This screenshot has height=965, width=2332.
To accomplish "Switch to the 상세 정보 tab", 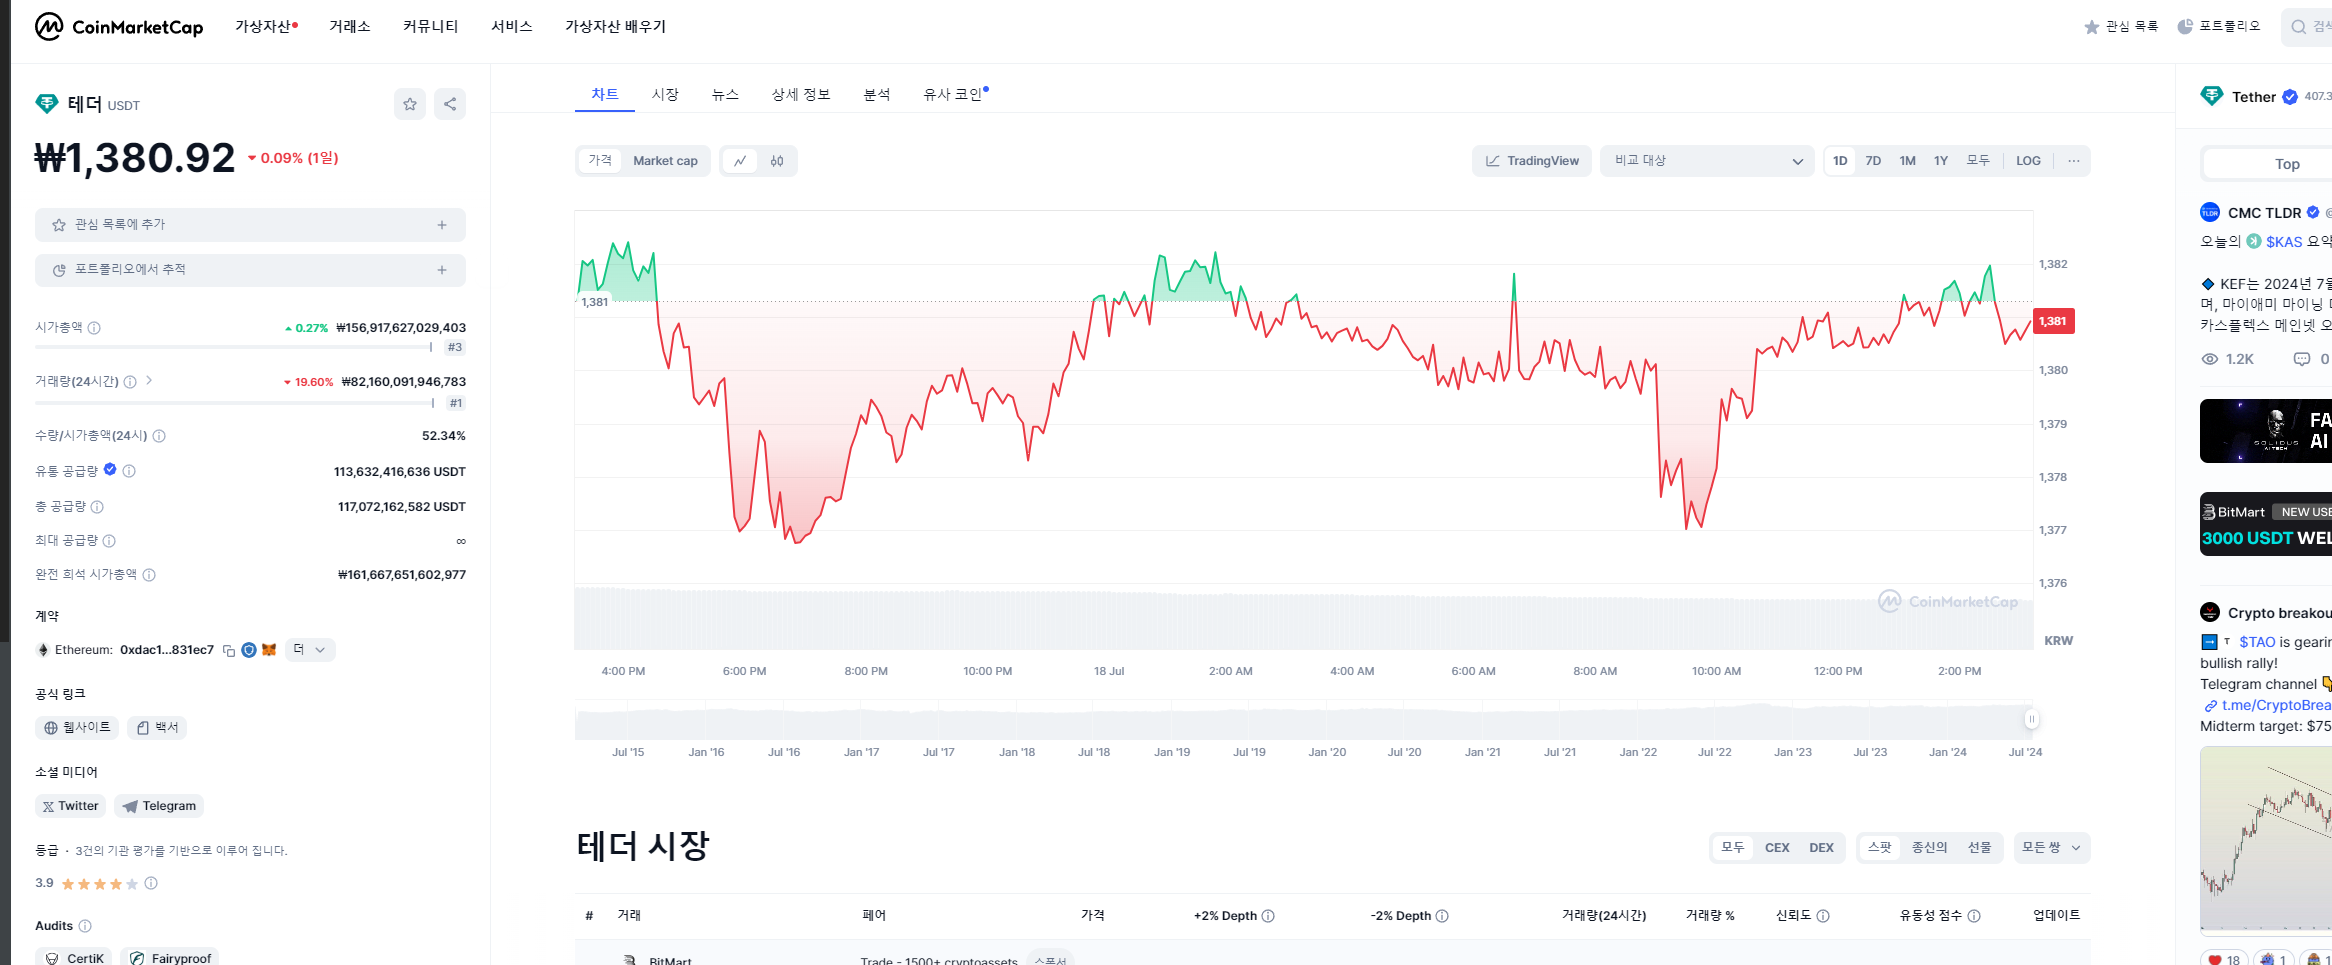I will 801,94.
